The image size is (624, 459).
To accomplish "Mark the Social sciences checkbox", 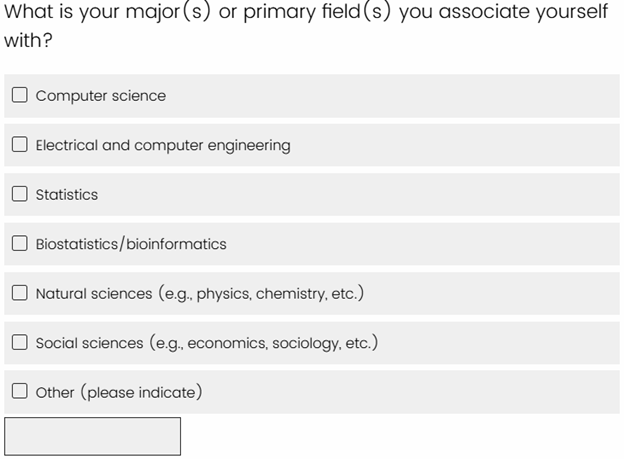I will (20, 343).
